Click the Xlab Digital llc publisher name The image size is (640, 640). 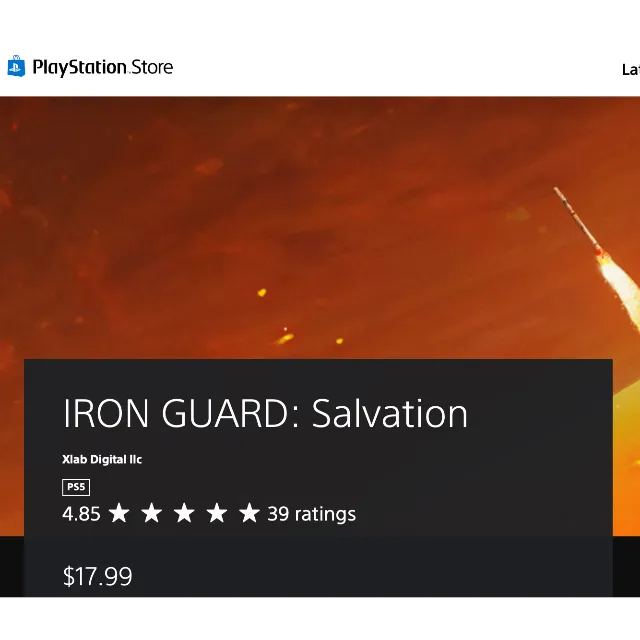click(x=102, y=459)
